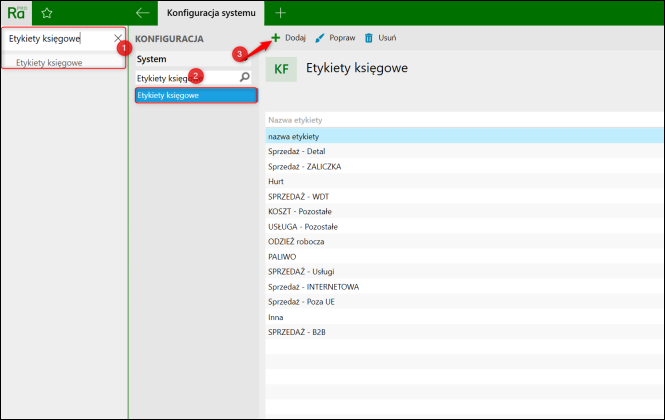Select the 'SPRZEDAŻ - B2B' row
The height and width of the screenshot is (420, 665).
click(x=465, y=332)
